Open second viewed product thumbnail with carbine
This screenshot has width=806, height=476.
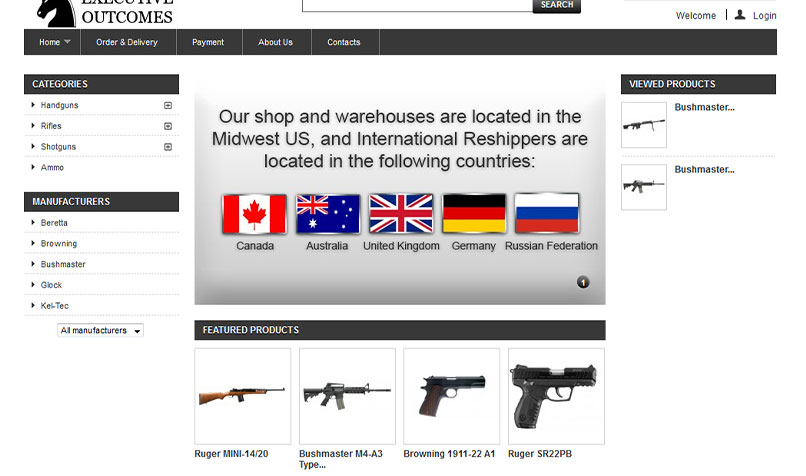click(x=644, y=187)
